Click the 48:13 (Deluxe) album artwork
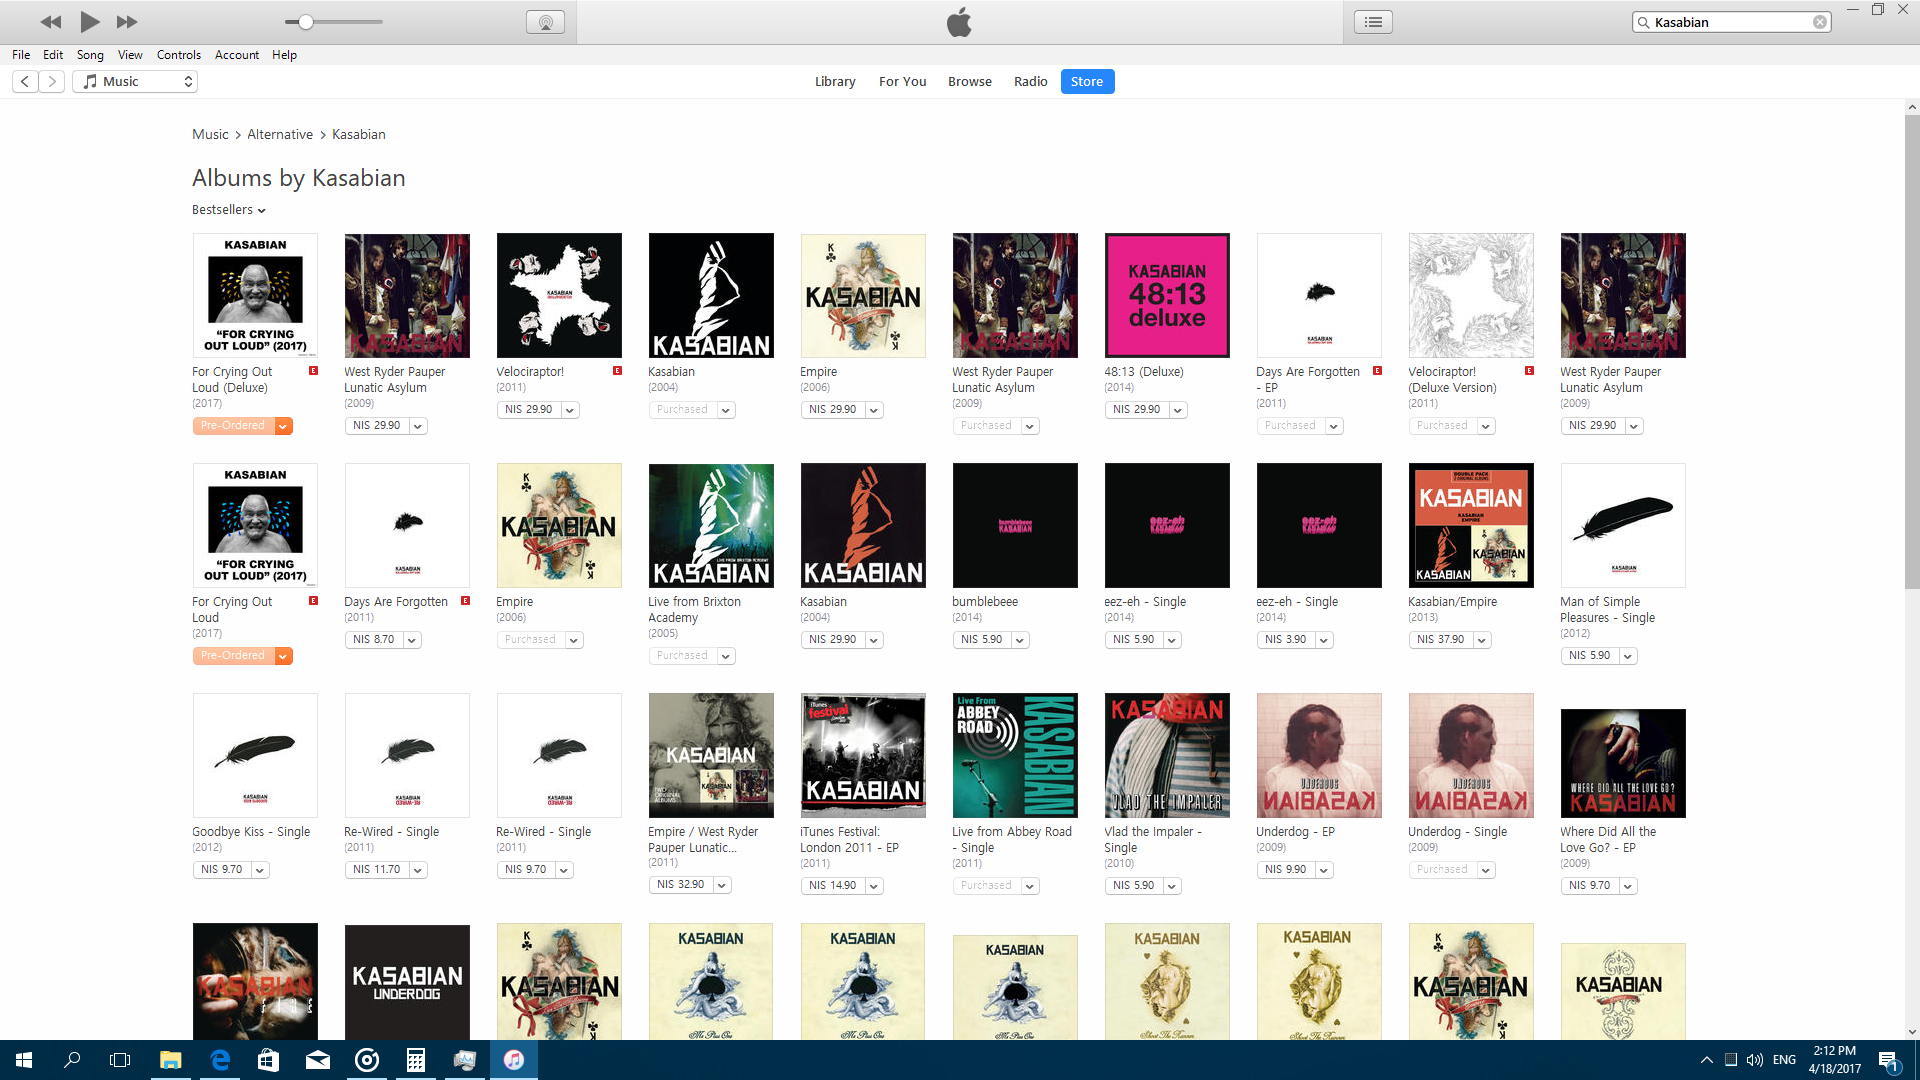Screen dimensions: 1920x1080 pyautogui.click(x=1167, y=295)
